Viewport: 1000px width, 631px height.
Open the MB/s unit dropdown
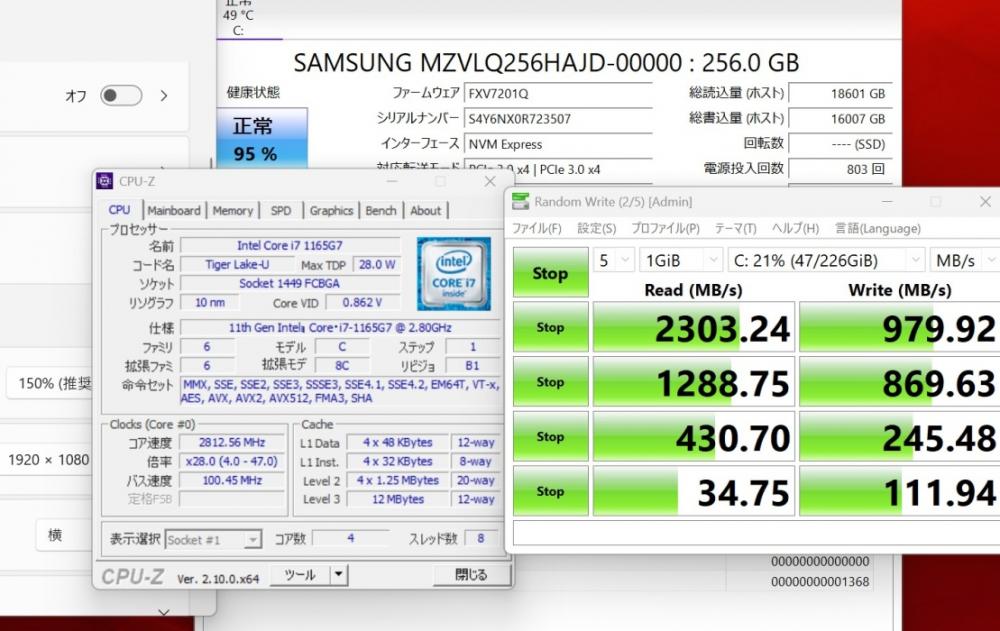(964, 260)
